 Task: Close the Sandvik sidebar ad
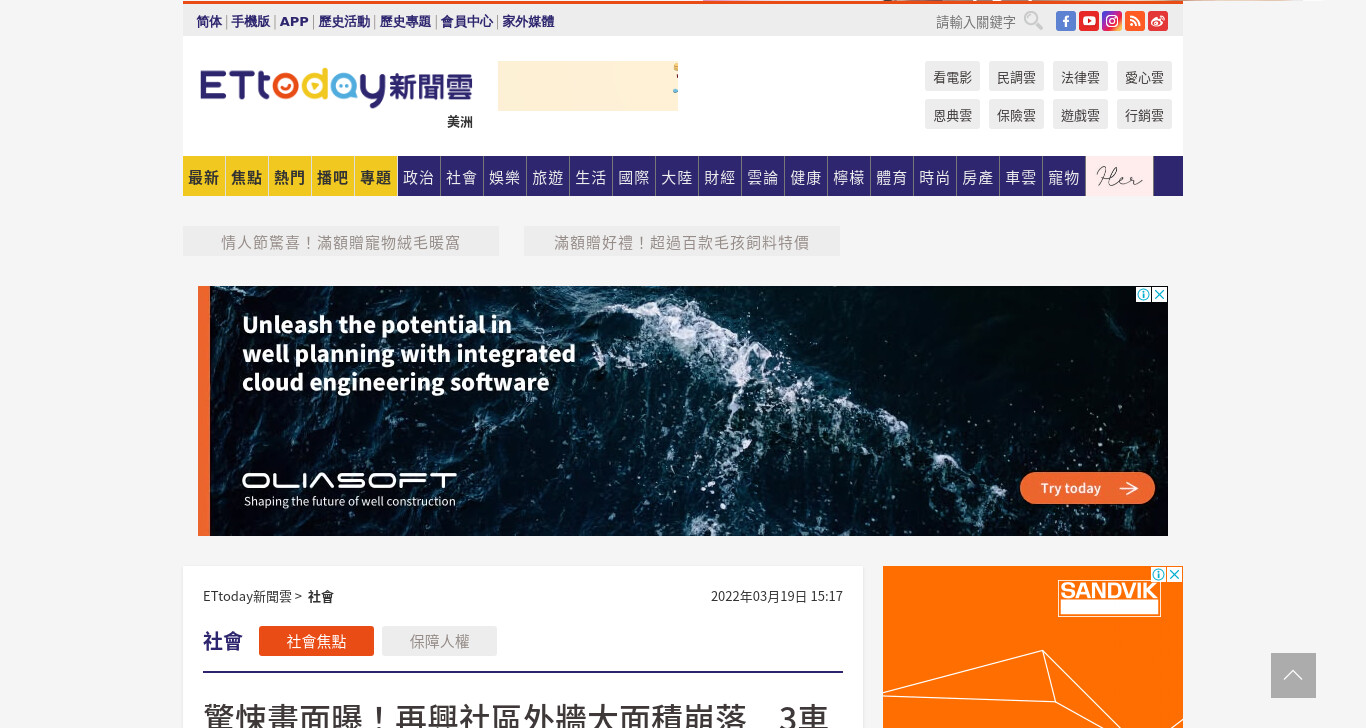pyautogui.click(x=1175, y=574)
